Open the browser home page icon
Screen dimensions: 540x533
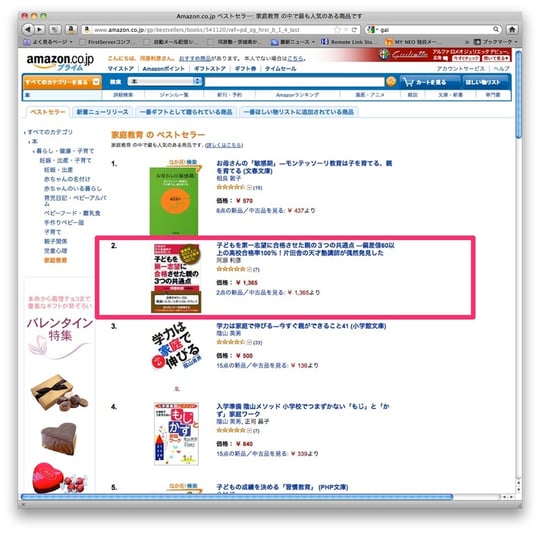tap(512, 30)
